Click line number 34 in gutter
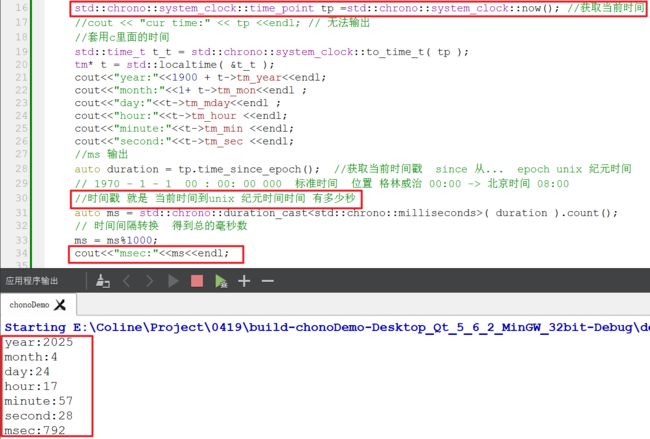The height and width of the screenshot is (439, 650). (x=22, y=253)
